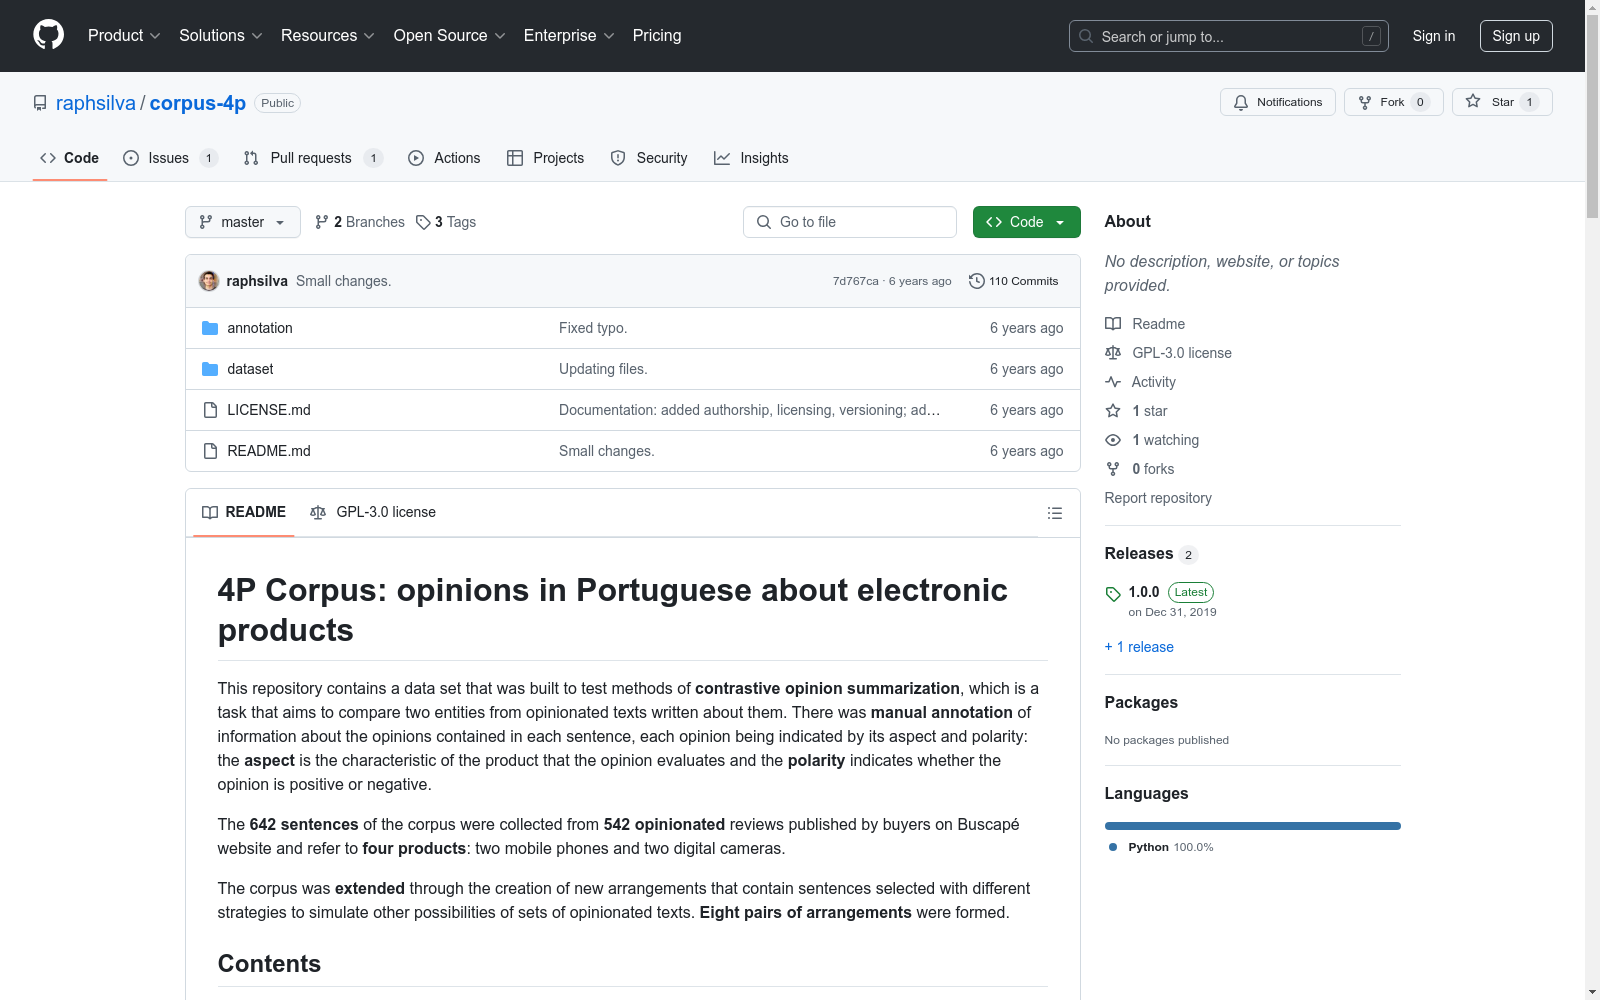
Task: Open the green Code dropdown button
Action: pos(1027,222)
